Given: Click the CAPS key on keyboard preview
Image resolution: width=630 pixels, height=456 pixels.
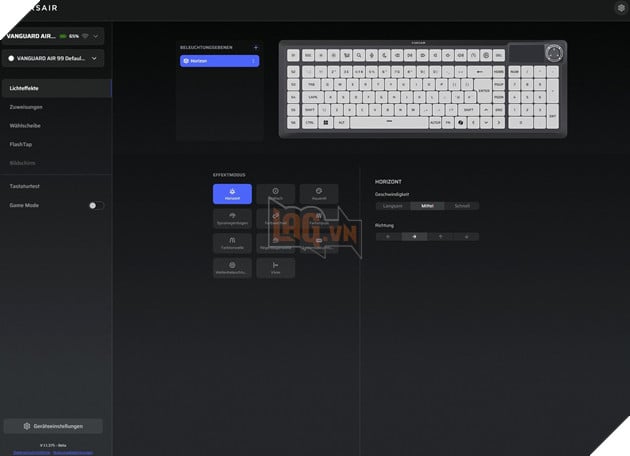Looking at the screenshot, I should pos(313,97).
